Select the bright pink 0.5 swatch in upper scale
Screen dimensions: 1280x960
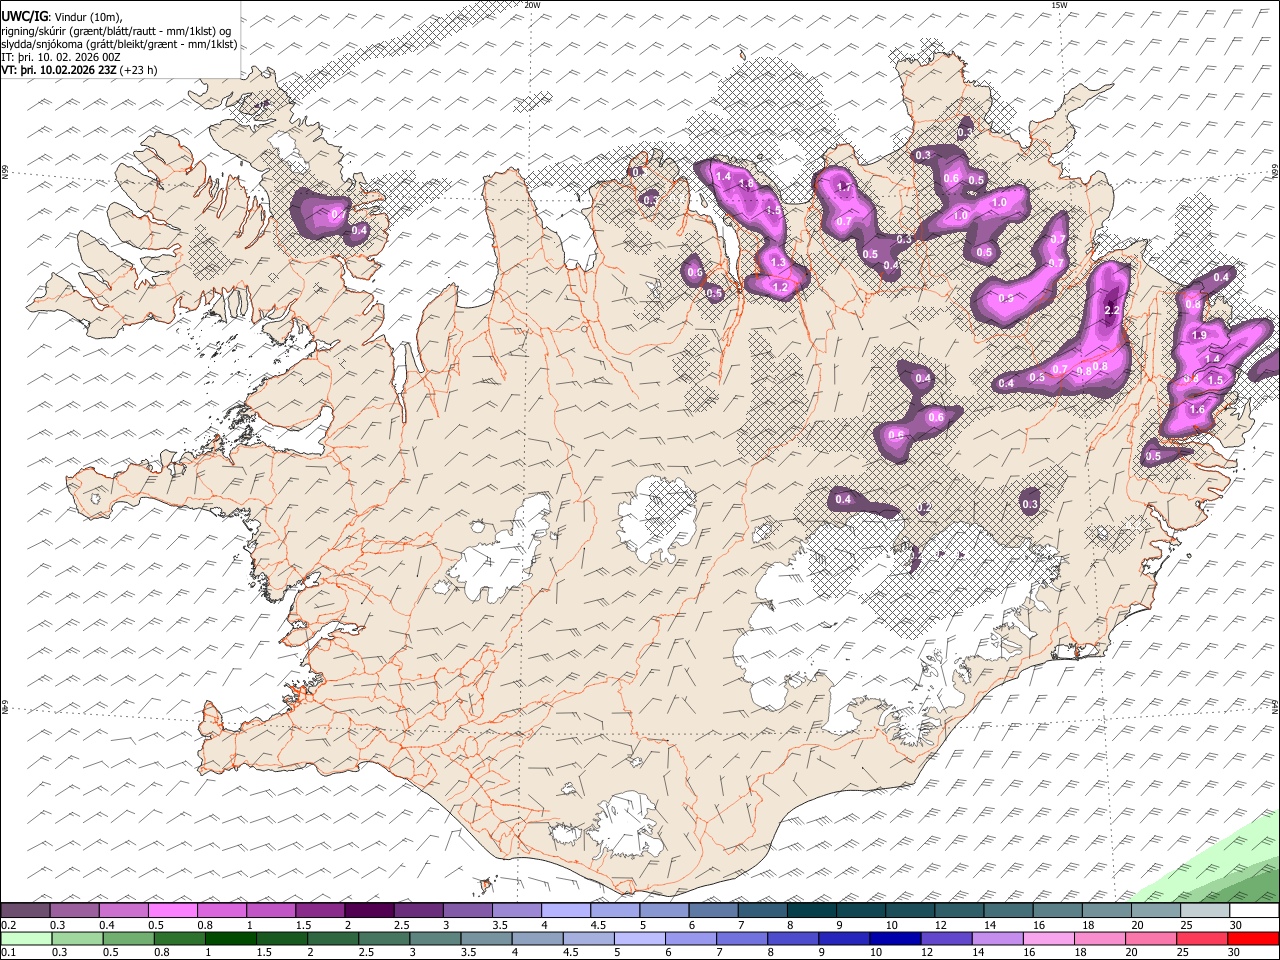tap(172, 910)
